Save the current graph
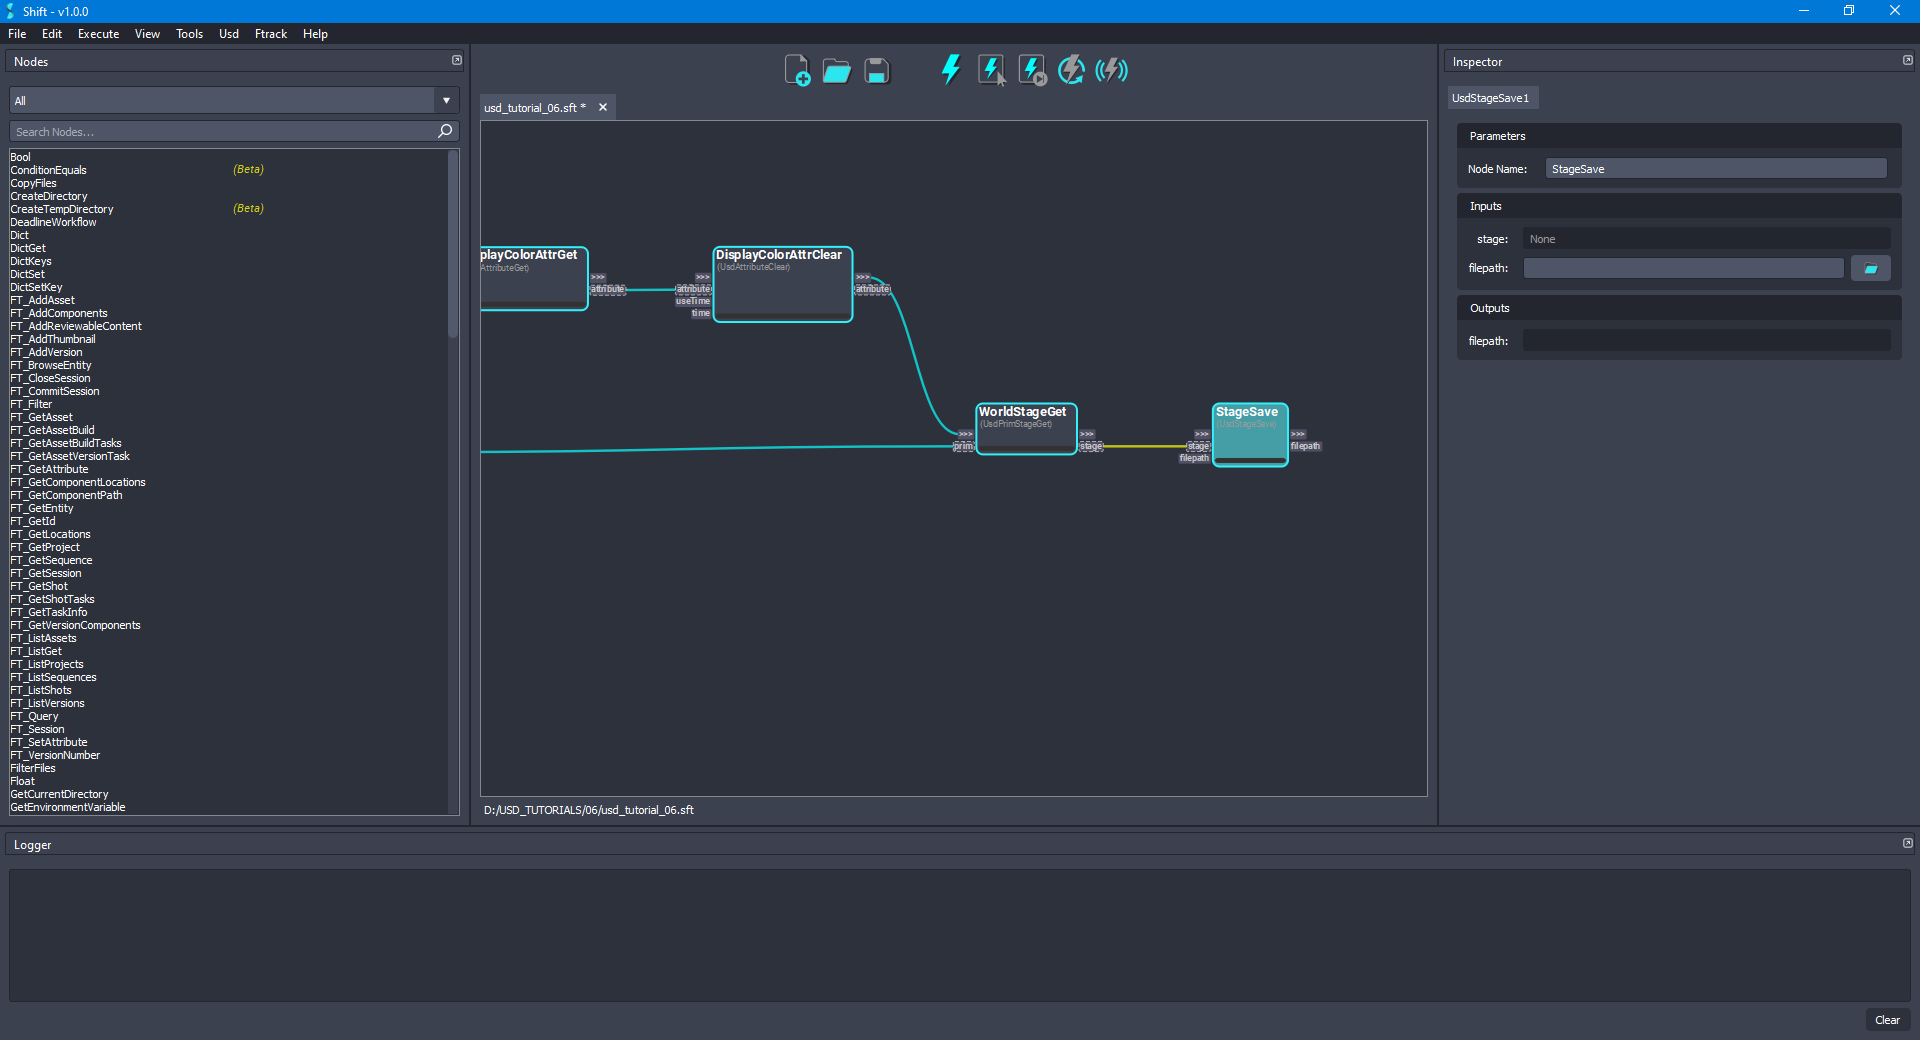 click(876, 70)
